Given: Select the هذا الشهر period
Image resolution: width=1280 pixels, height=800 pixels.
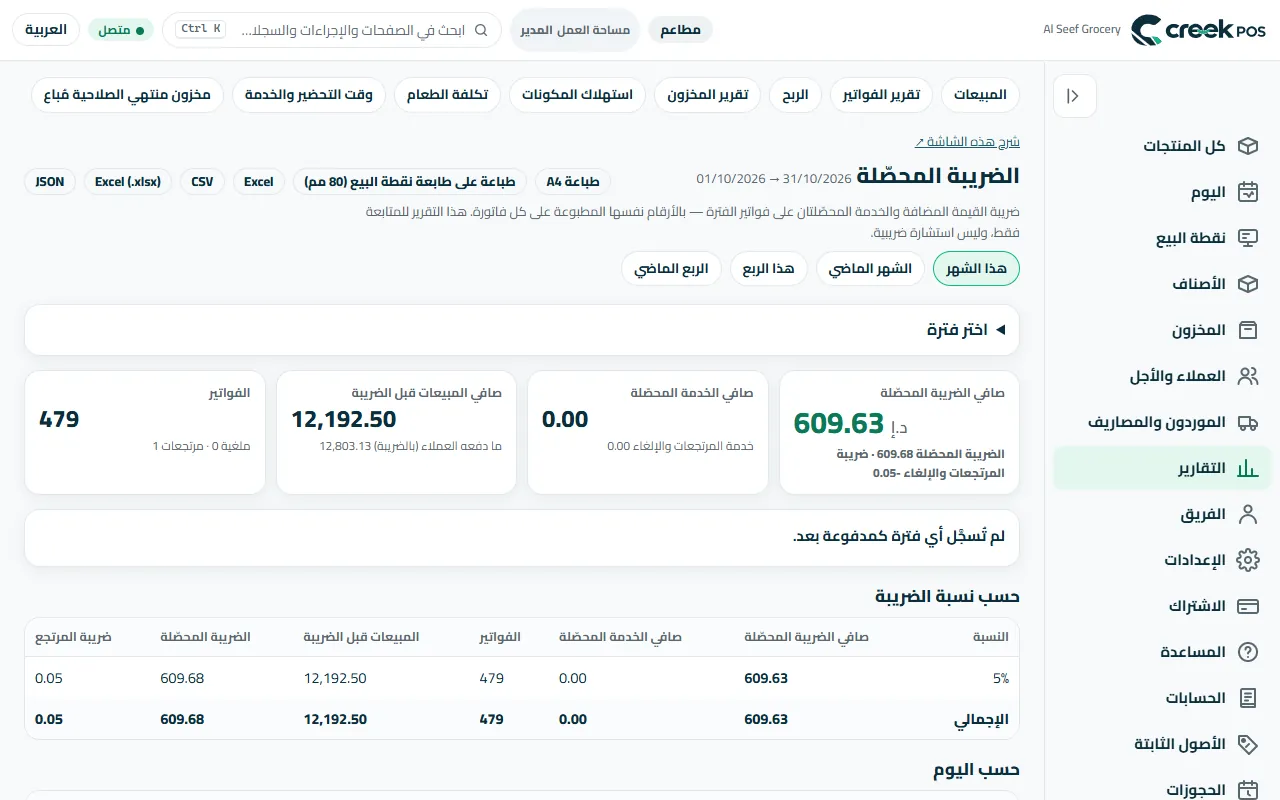Looking at the screenshot, I should pos(976,269).
